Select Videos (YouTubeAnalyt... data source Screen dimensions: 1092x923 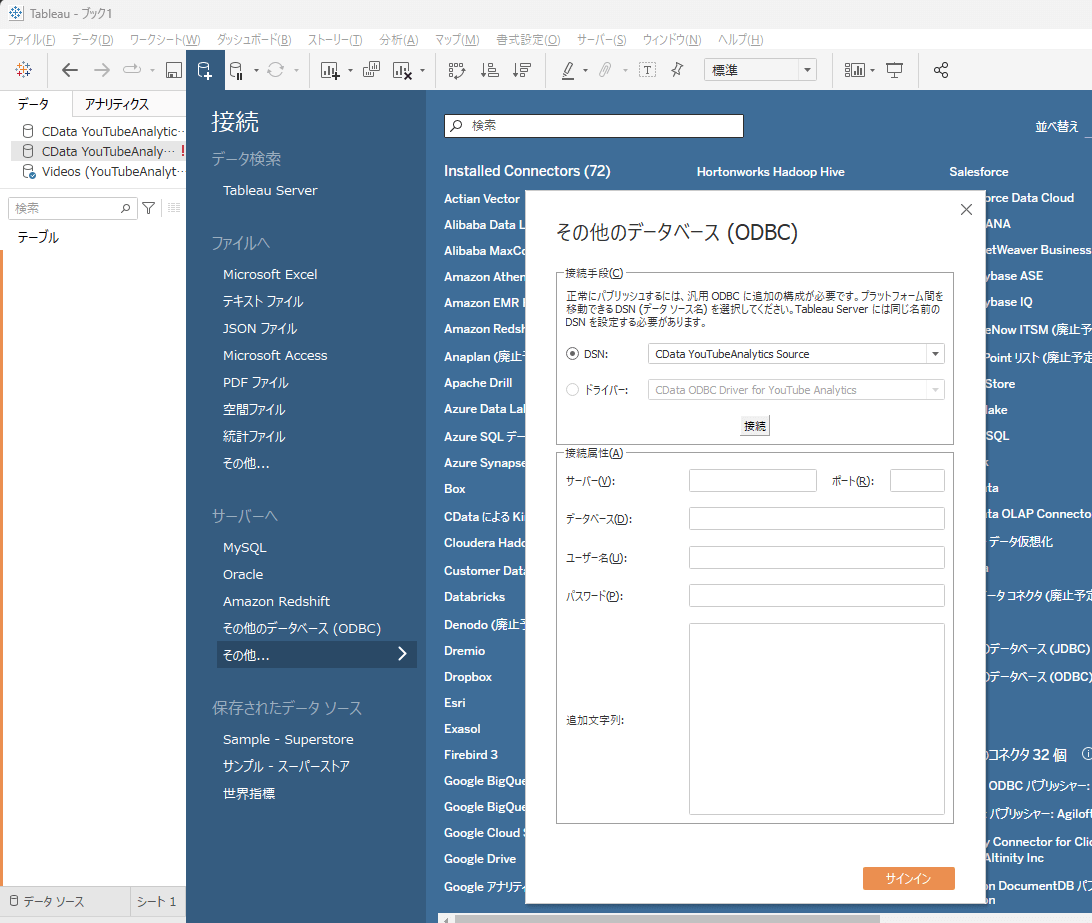(x=102, y=171)
